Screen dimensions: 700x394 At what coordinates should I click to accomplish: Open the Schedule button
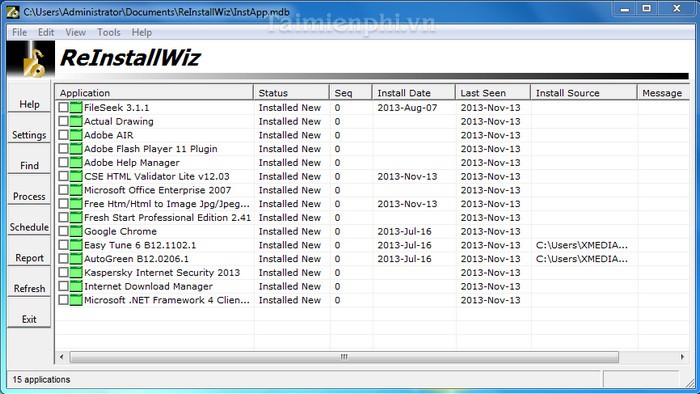pos(29,221)
